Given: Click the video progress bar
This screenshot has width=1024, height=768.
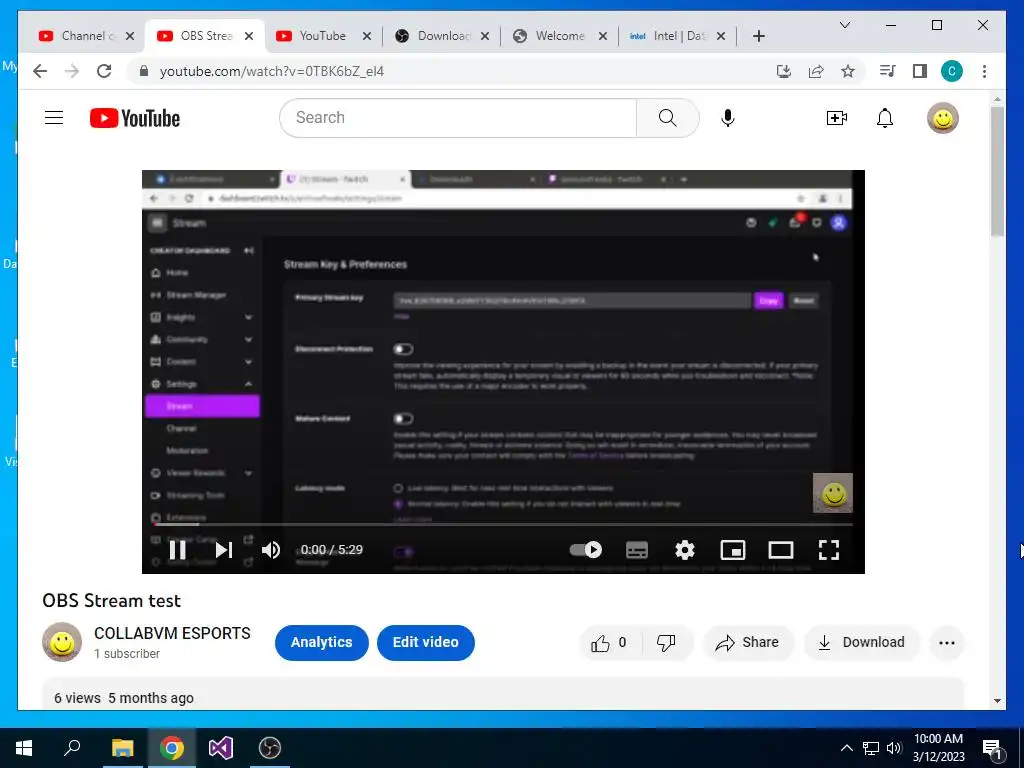Looking at the screenshot, I should pyautogui.click(x=504, y=524).
